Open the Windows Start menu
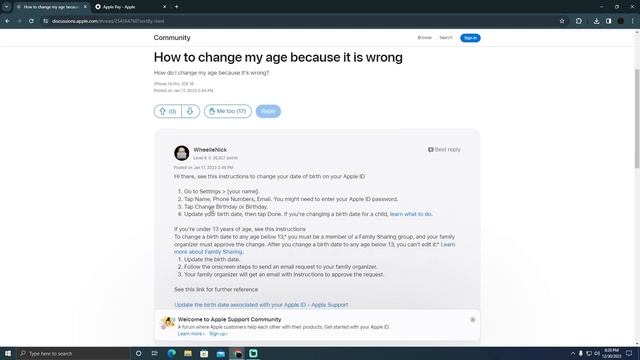Viewport: 640px width, 360px height. pos(8,353)
